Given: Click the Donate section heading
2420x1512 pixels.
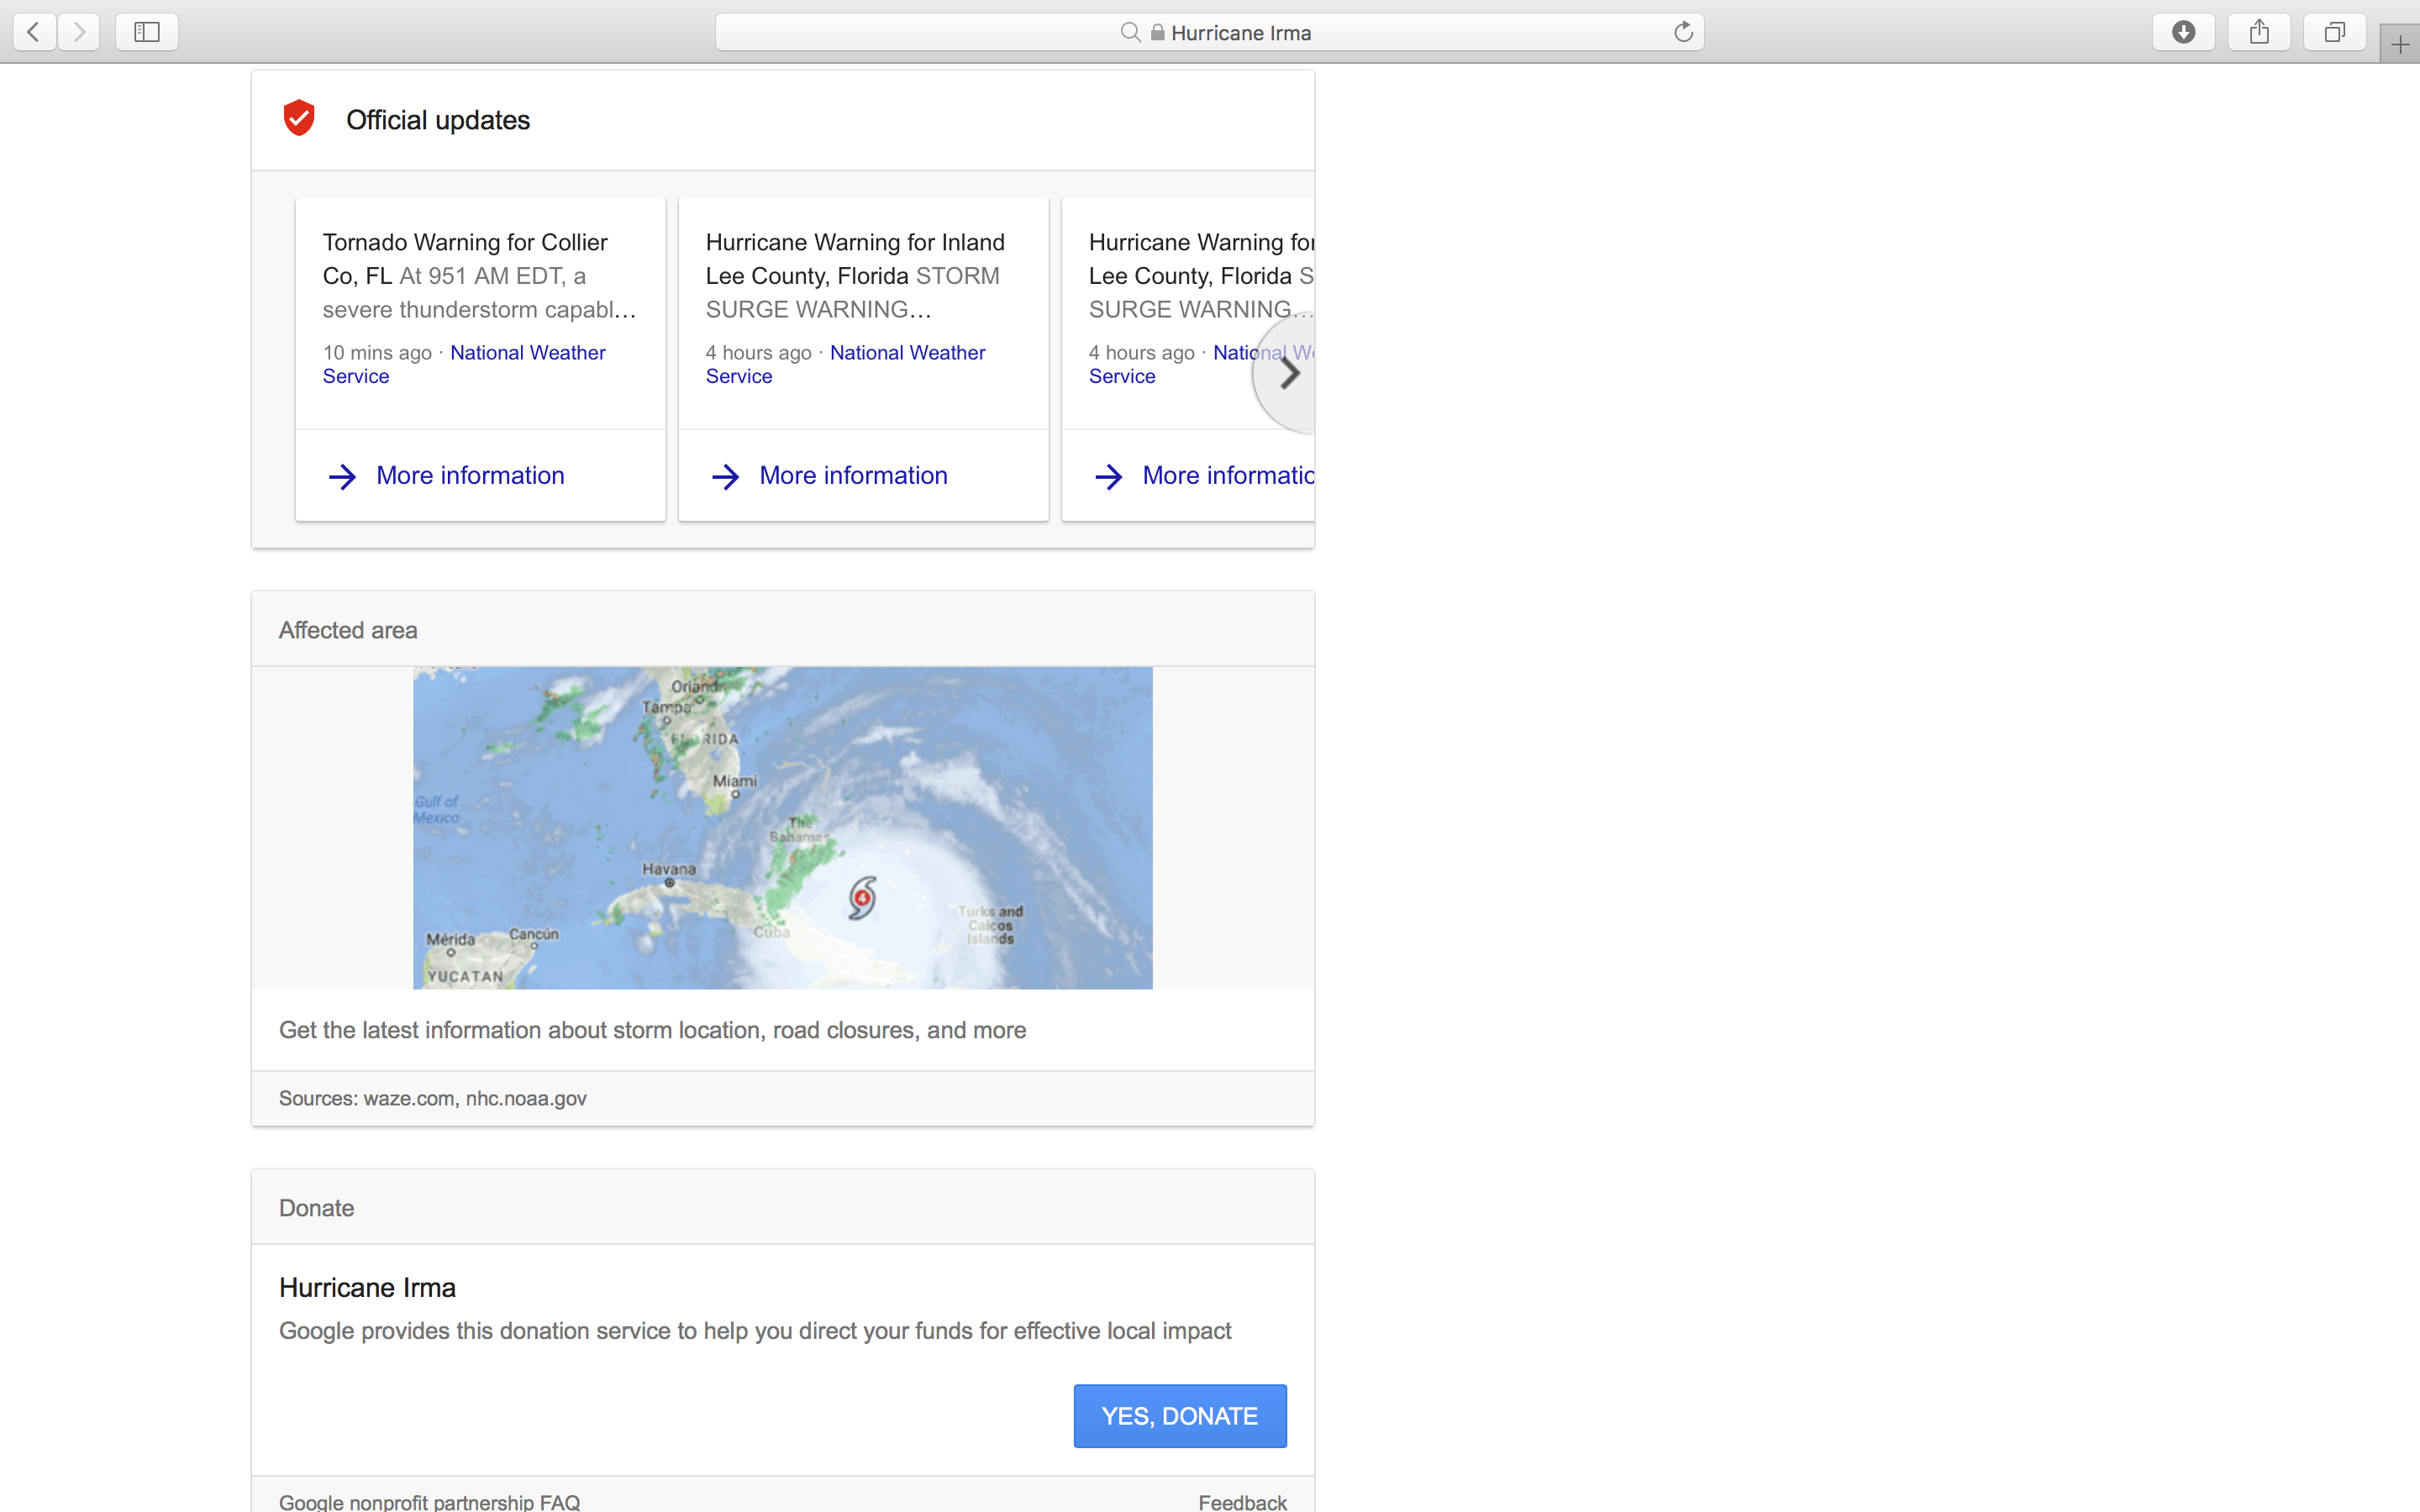Looking at the screenshot, I should (316, 1208).
